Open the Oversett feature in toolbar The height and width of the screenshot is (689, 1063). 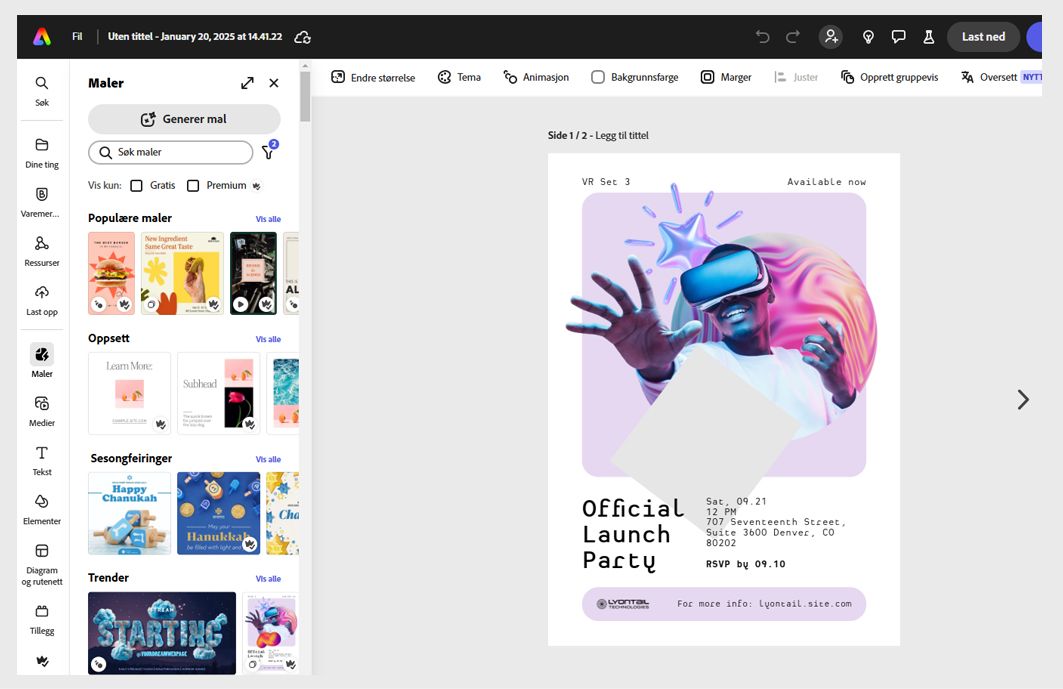[997, 76]
